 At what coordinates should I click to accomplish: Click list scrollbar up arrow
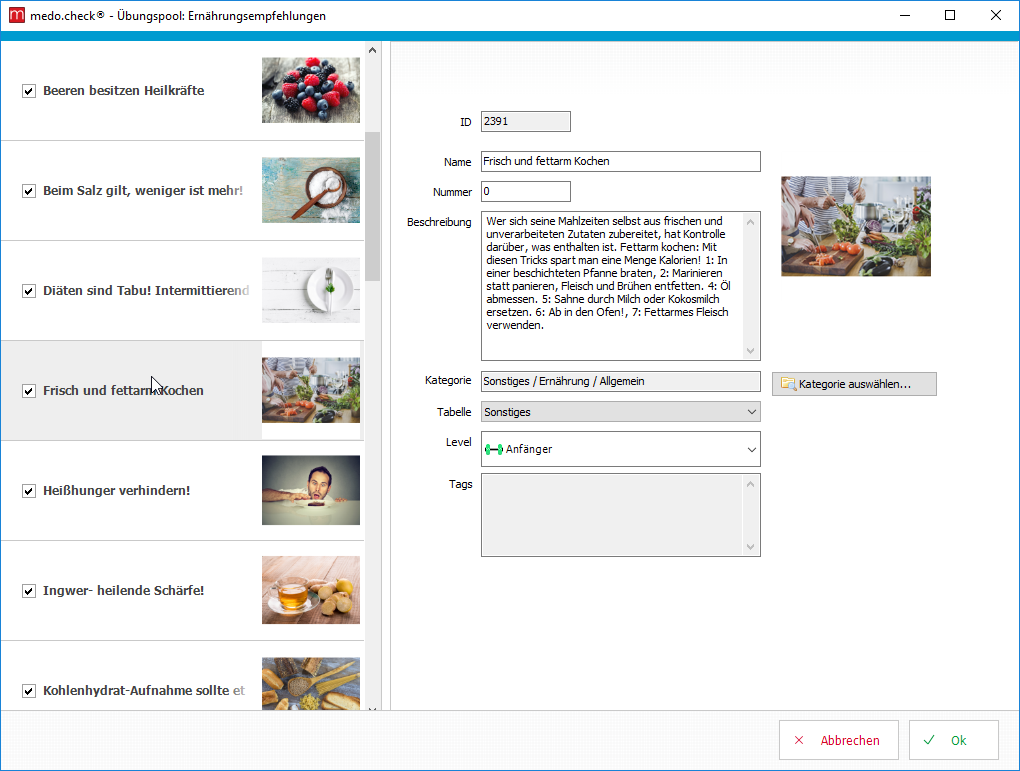[372, 50]
